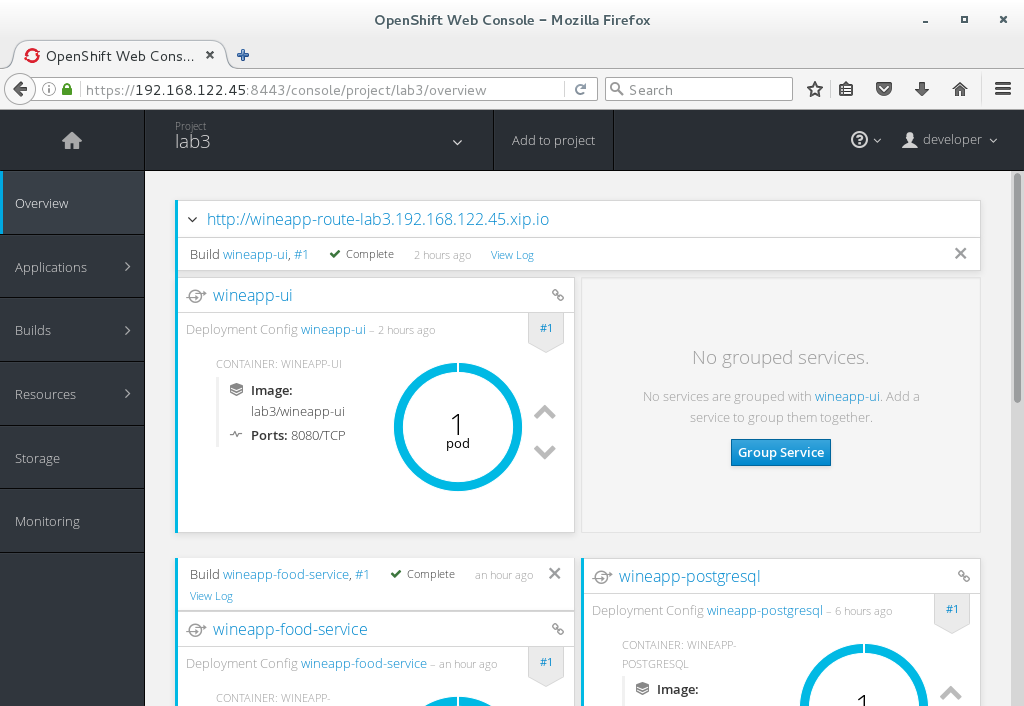Screen dimensions: 1024x706
Task: Expand the lab3 project dropdown
Action: pos(457,142)
